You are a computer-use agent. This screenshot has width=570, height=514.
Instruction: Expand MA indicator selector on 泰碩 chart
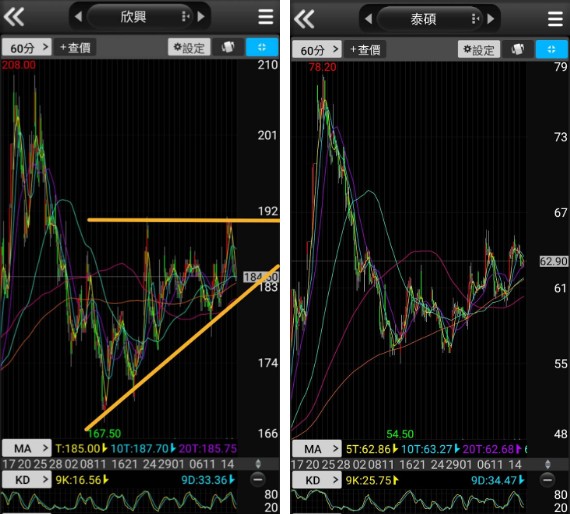(x=317, y=449)
